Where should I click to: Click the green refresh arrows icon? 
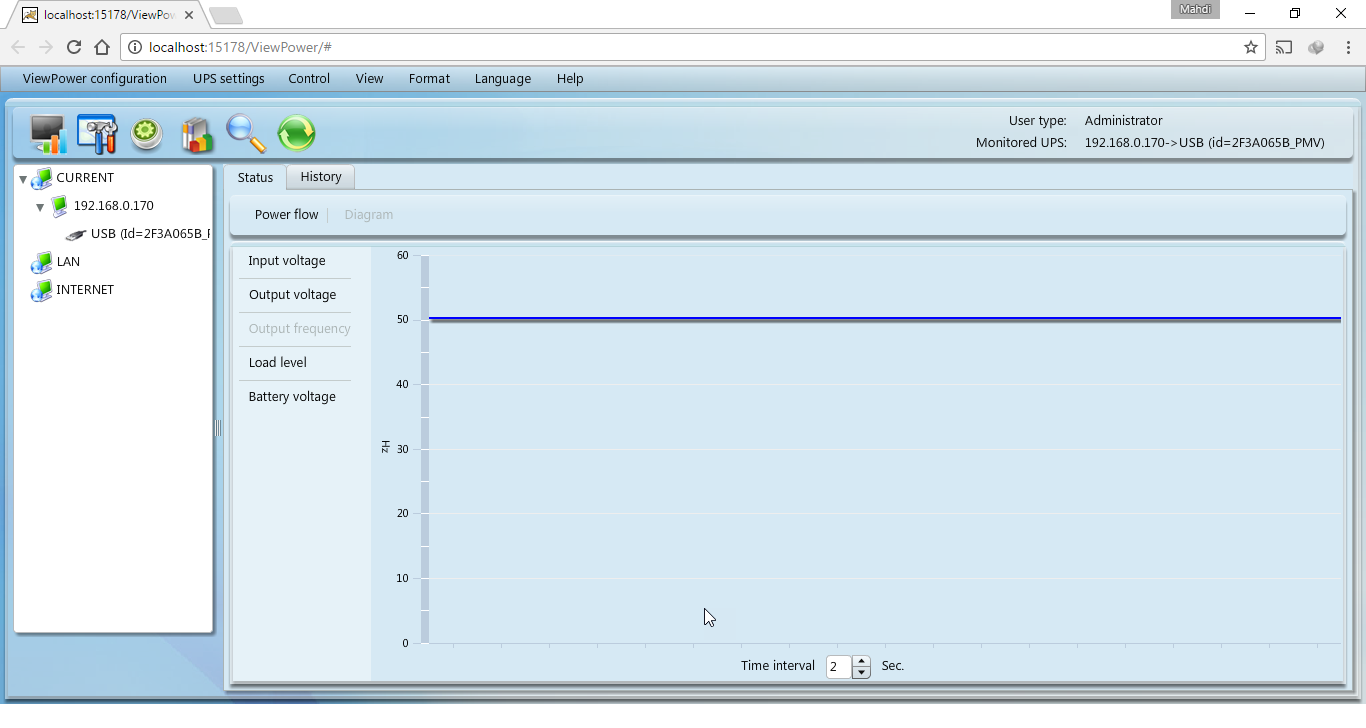296,134
